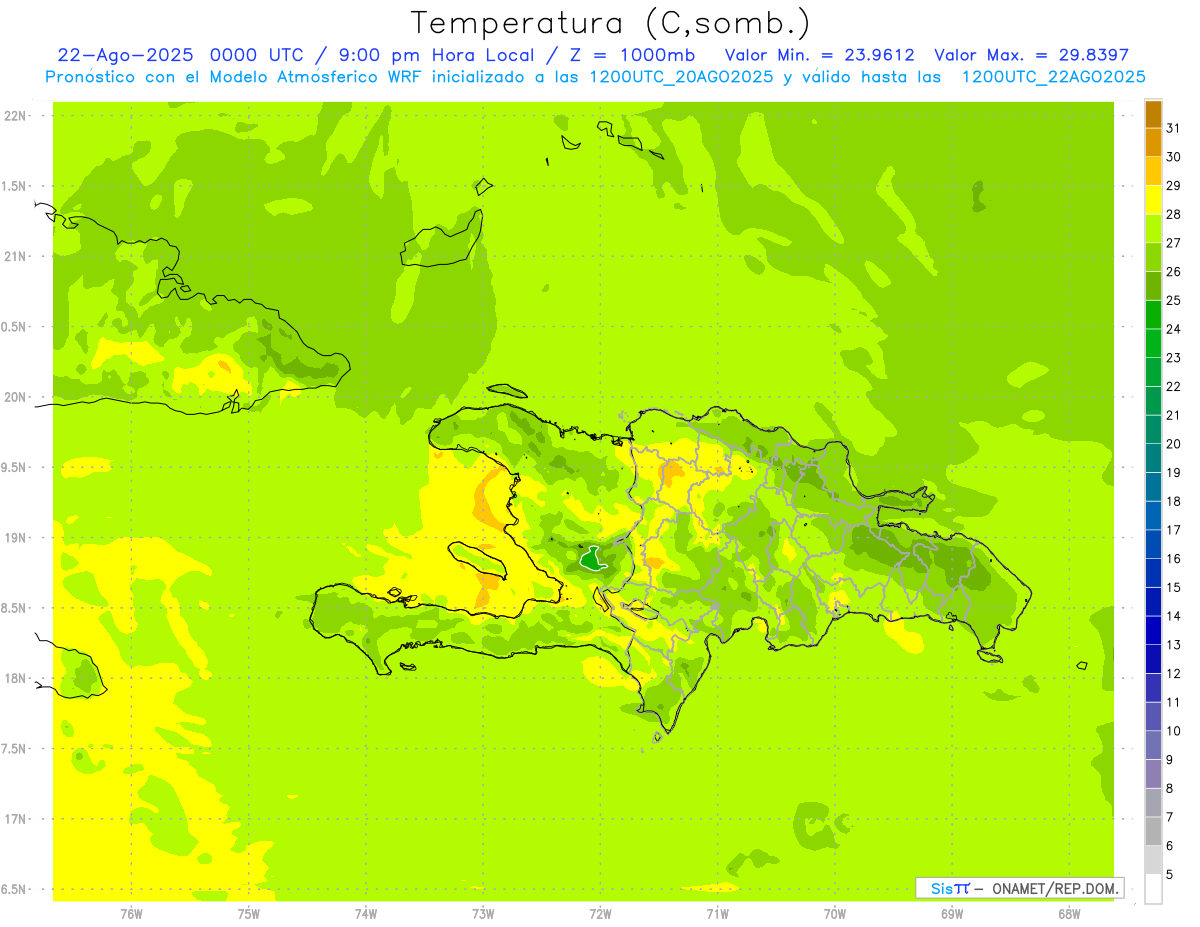Click the dark green cold spot near 72W
The image size is (1200, 927).
[592, 558]
